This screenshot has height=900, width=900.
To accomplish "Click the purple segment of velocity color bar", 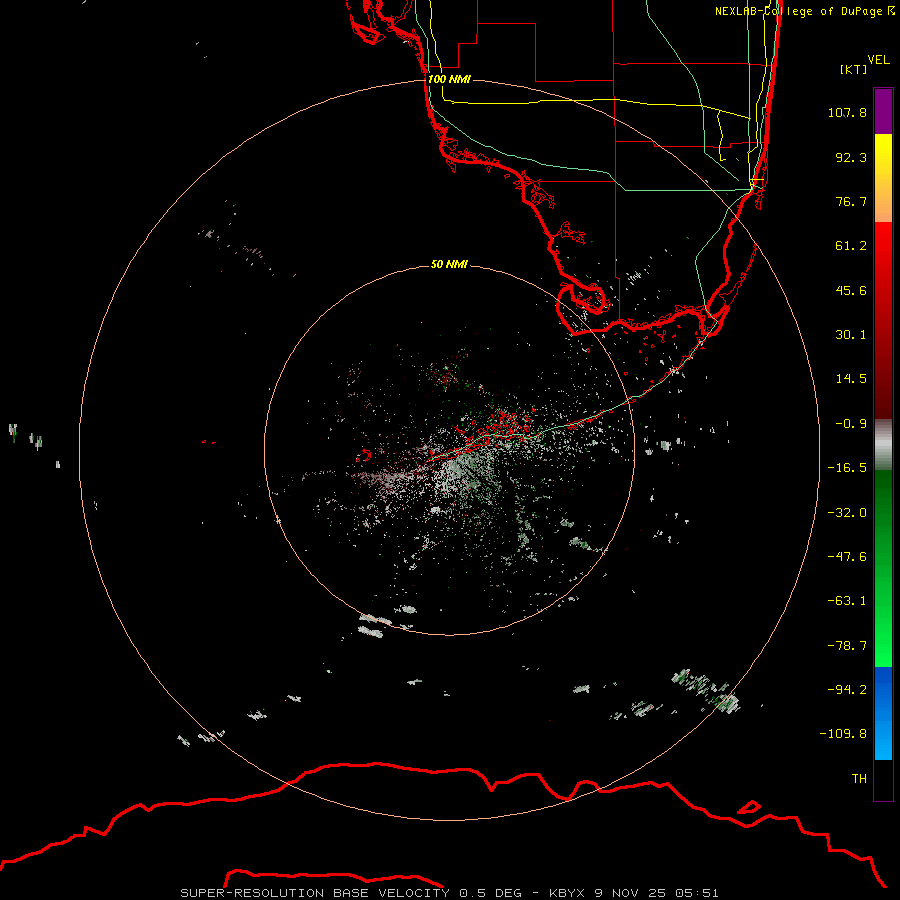I will 883,111.
